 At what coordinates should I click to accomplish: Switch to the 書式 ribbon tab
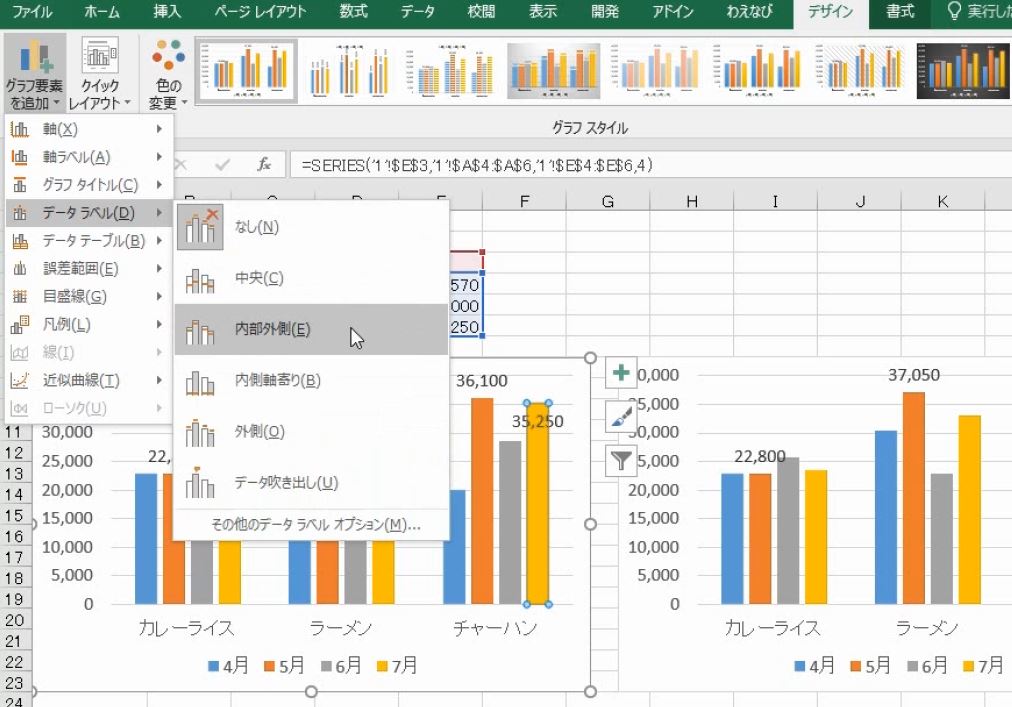click(x=899, y=12)
